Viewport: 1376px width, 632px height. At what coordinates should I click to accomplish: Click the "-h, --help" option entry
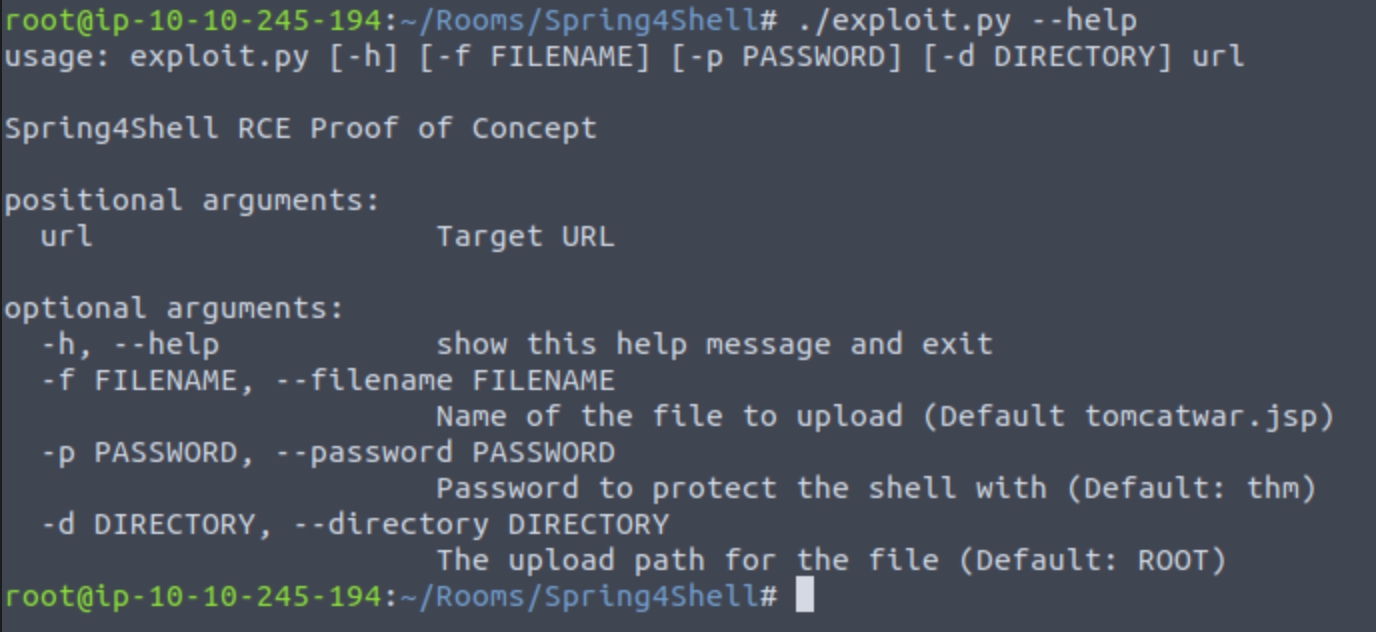130,344
